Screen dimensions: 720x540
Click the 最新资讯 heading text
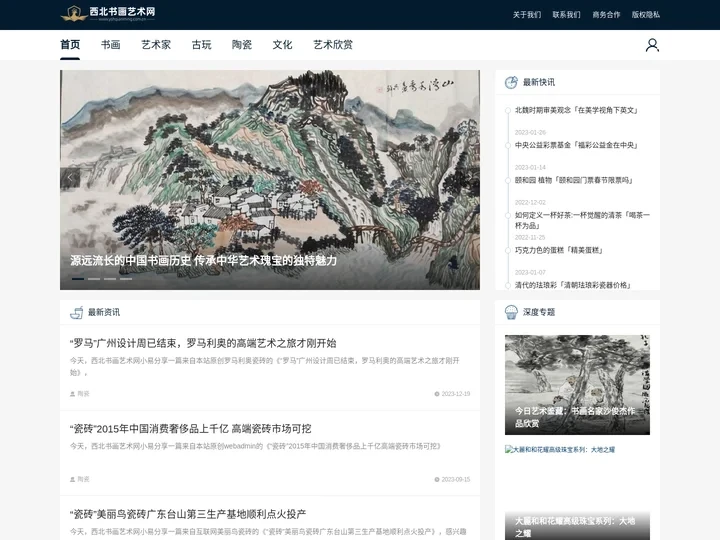[104, 312]
